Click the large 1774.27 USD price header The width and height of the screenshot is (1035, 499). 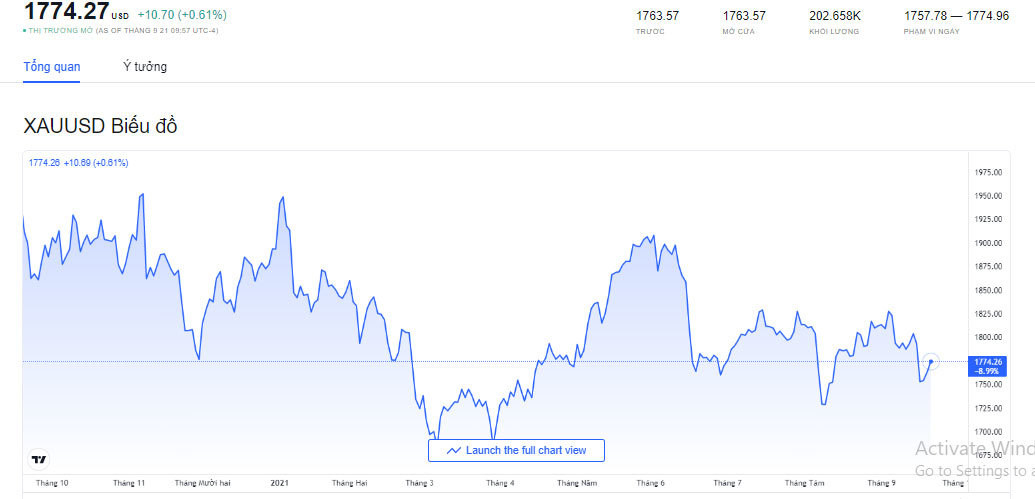66,13
